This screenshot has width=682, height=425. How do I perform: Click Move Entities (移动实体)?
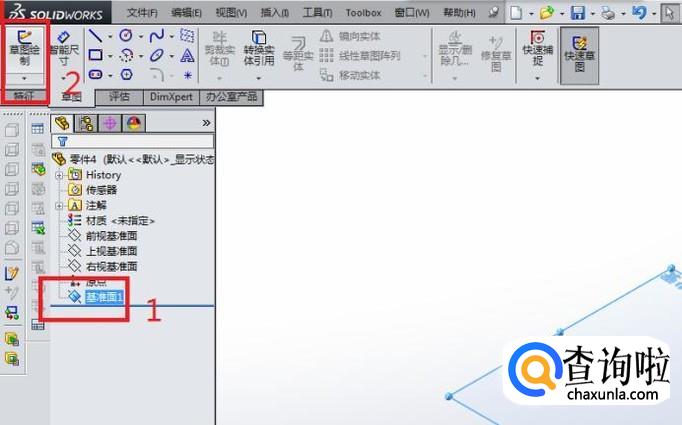[x=350, y=75]
